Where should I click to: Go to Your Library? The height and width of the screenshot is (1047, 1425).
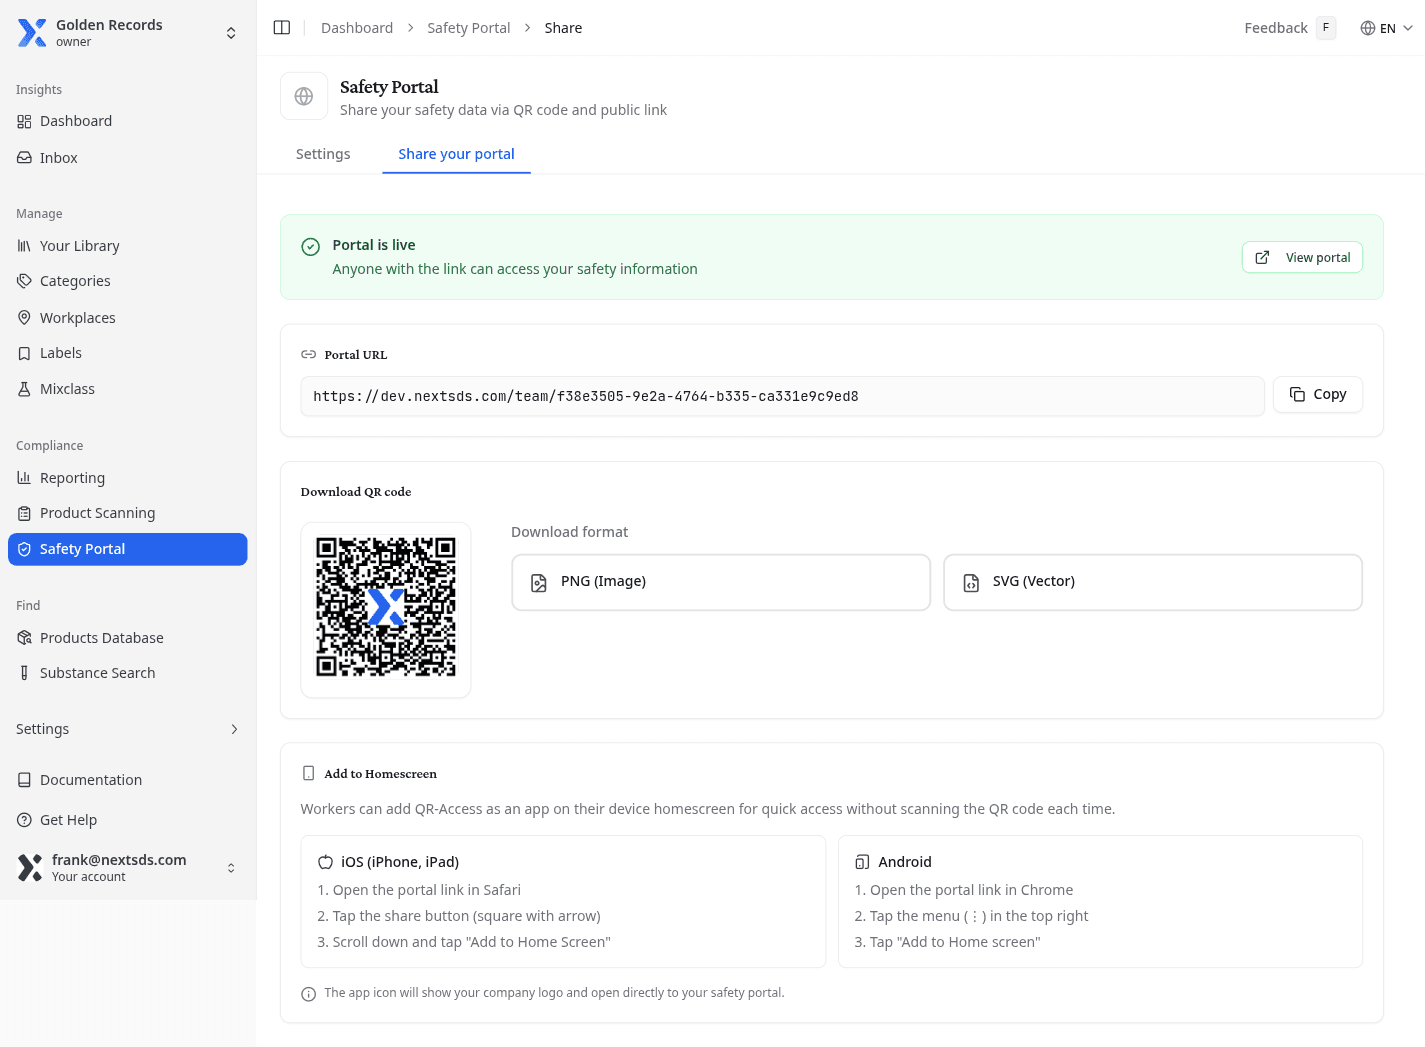click(x=128, y=246)
